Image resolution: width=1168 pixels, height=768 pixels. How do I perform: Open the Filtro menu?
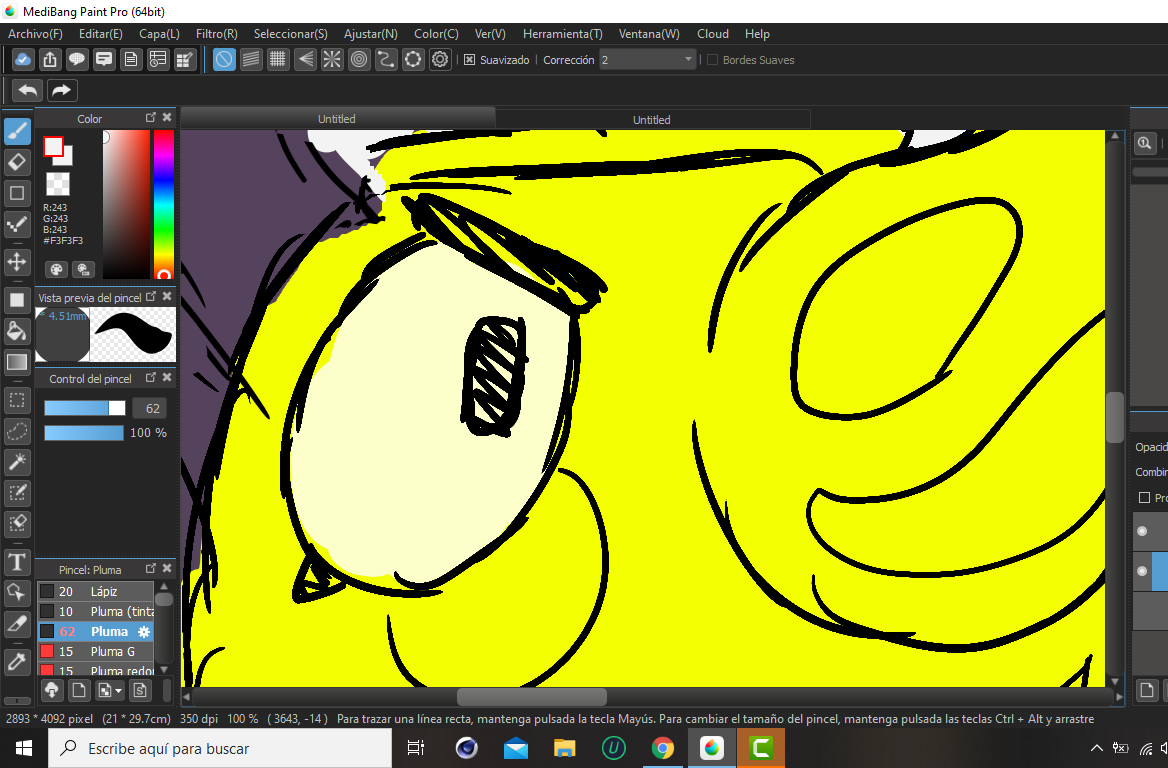click(216, 34)
